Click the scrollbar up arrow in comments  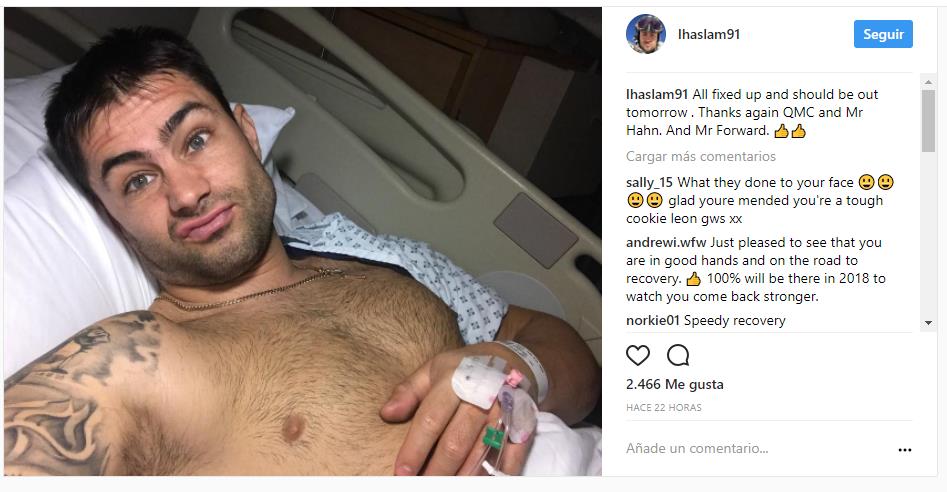point(928,82)
